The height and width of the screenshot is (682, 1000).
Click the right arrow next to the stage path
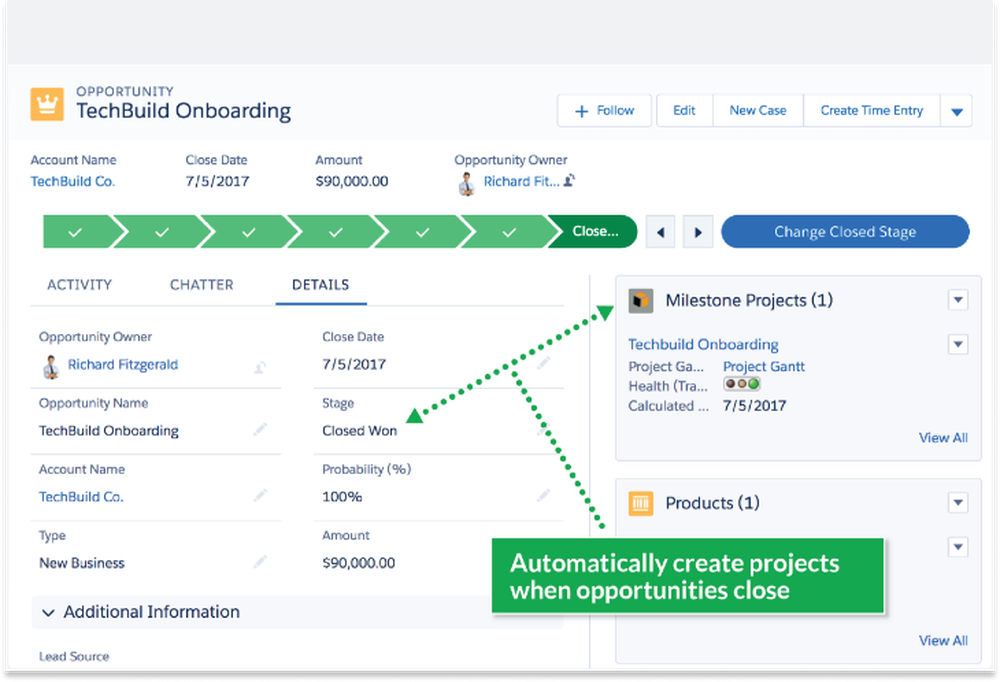(697, 231)
